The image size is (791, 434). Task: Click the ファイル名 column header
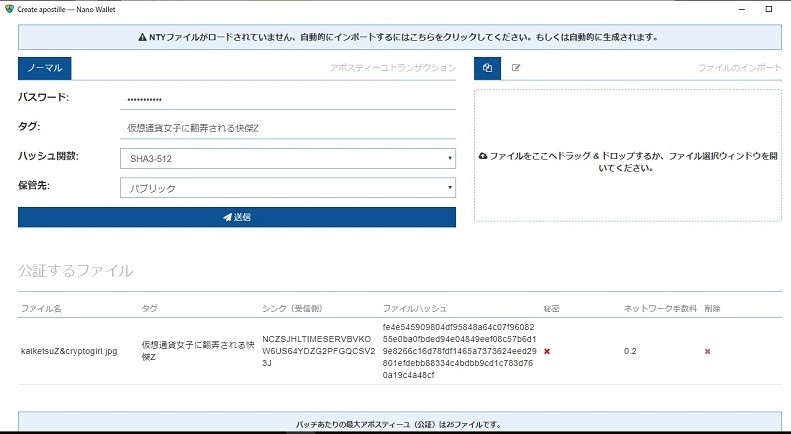(41, 308)
